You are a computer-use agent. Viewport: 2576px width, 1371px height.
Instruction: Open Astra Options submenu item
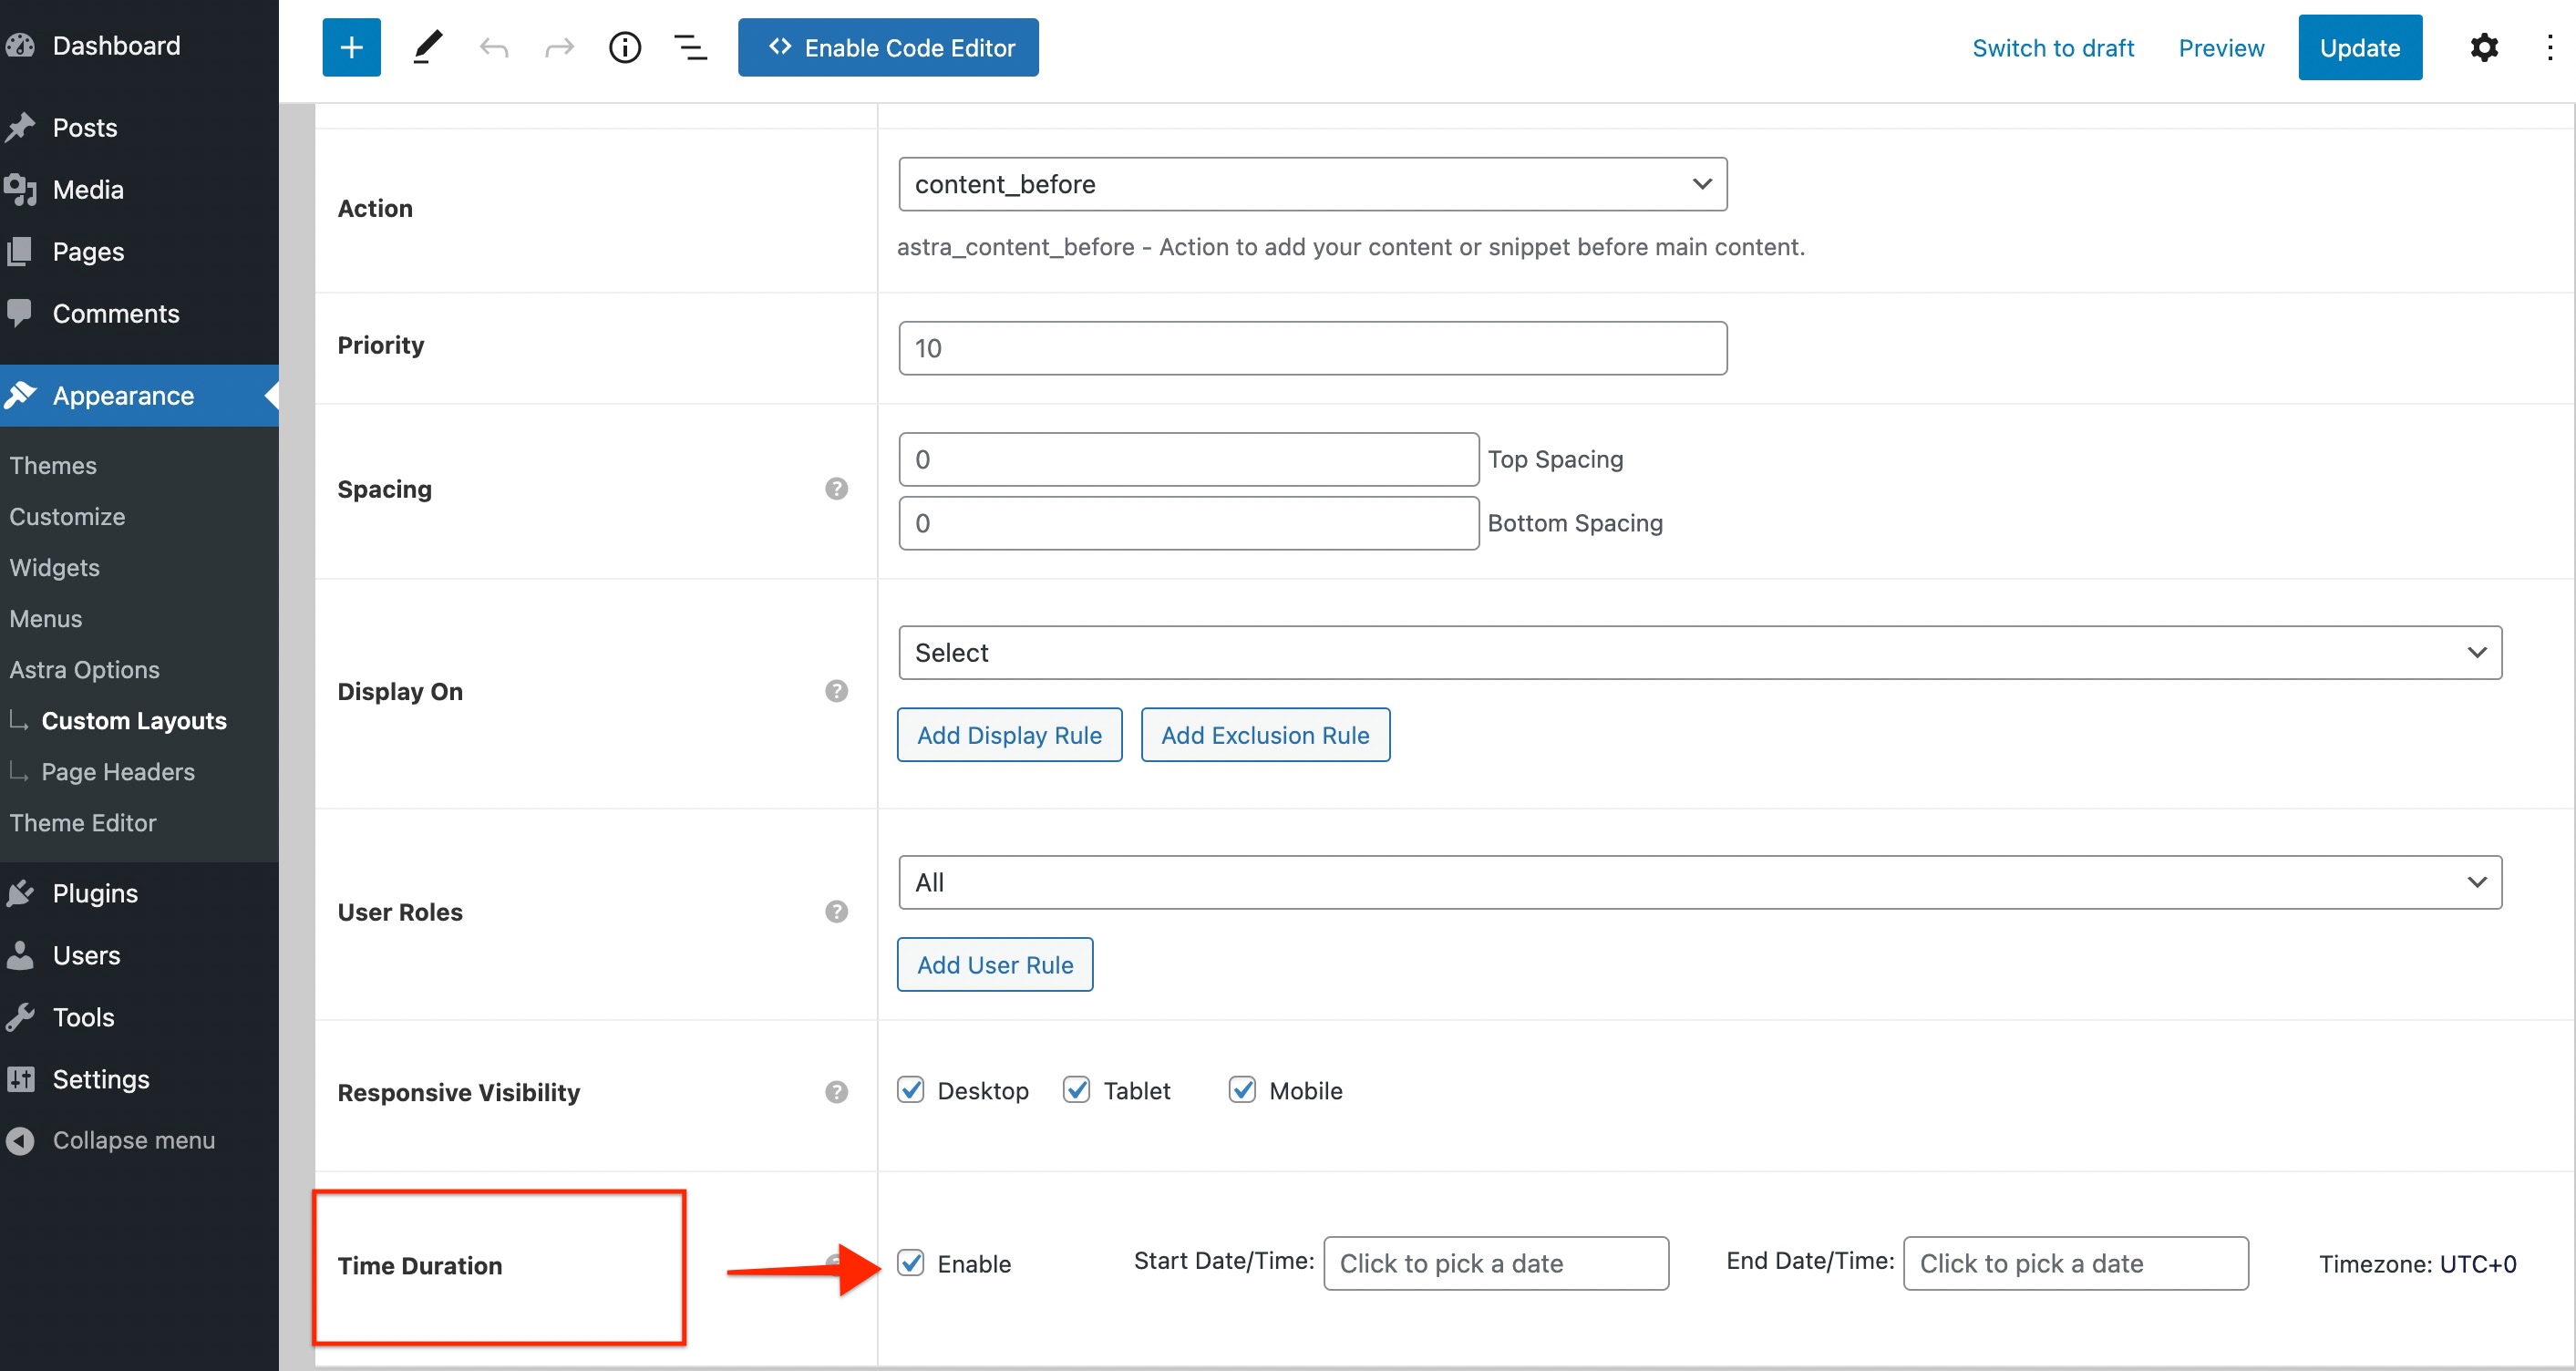84,669
